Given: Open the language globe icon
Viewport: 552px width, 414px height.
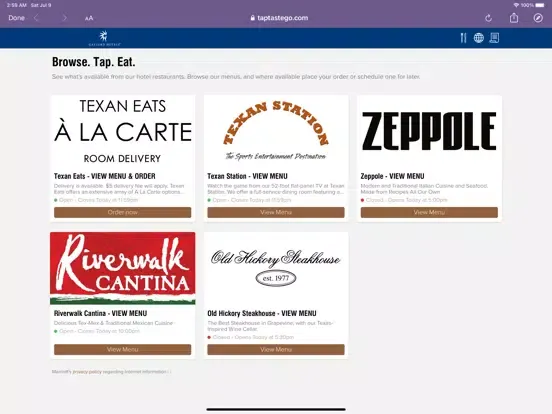Looking at the screenshot, I should (478, 38).
